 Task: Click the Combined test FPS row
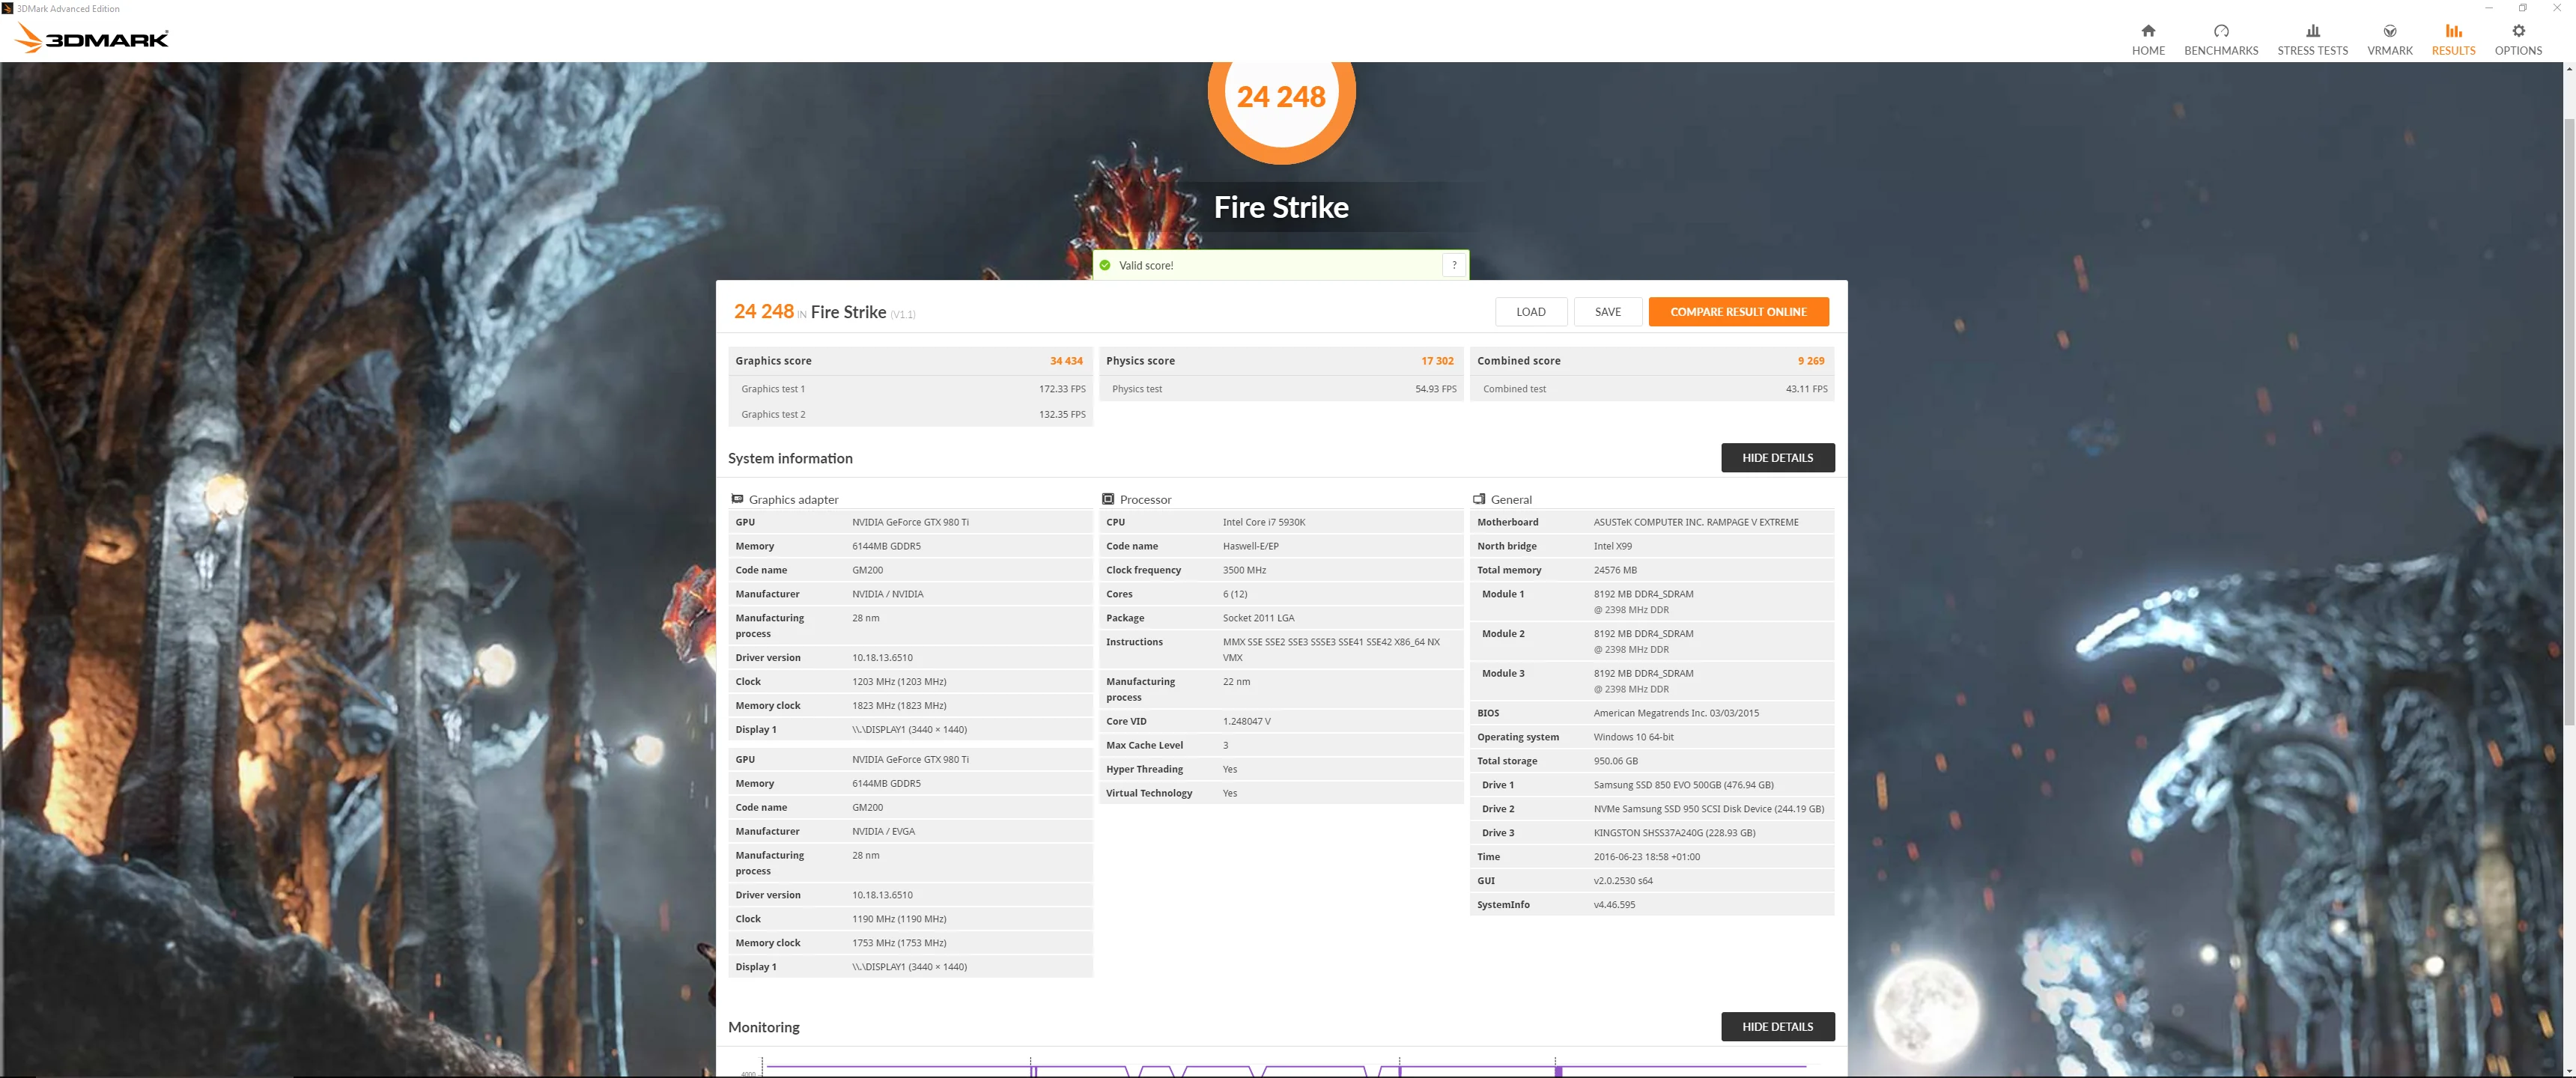(1652, 389)
